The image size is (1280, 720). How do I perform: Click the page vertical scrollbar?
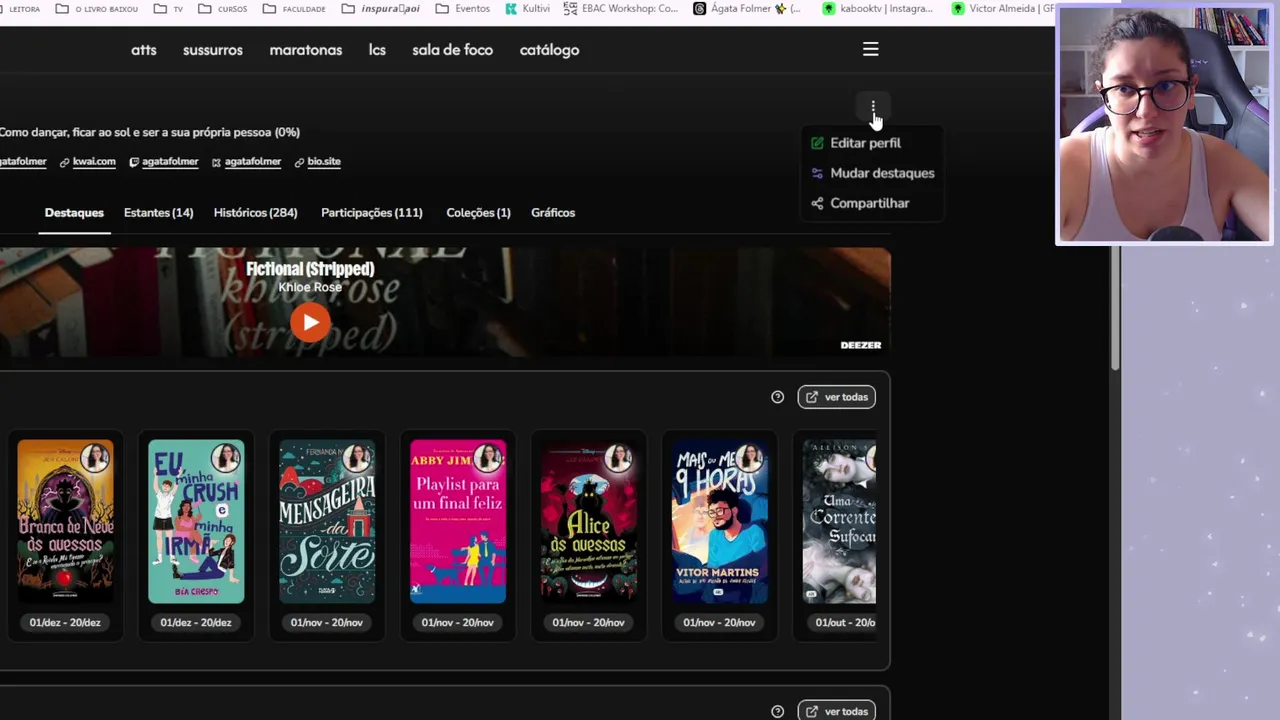(1115, 308)
